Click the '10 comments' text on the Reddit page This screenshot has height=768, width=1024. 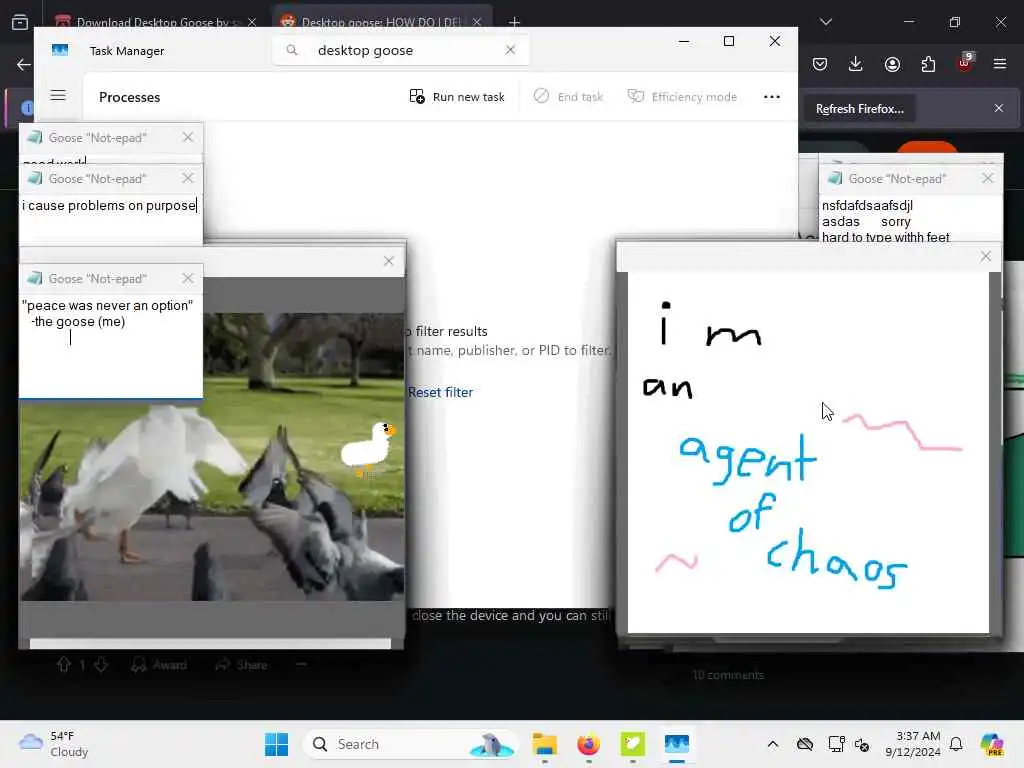coord(728,675)
